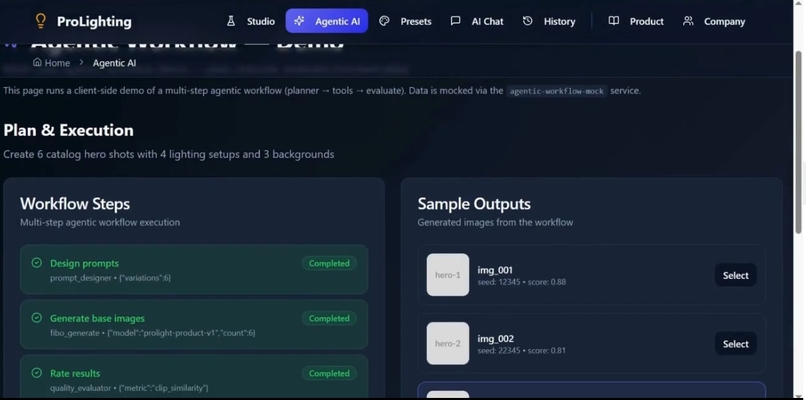Click the Create 6 catalog hero shots description
806x400 pixels.
(x=169, y=154)
